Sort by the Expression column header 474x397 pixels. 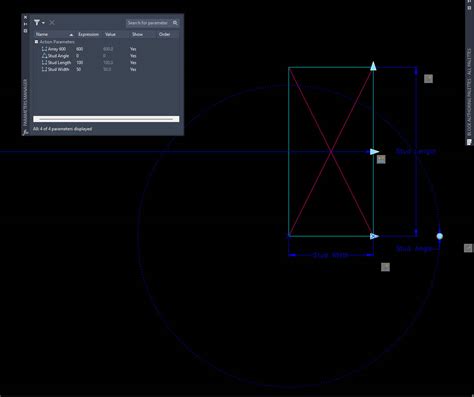pyautogui.click(x=88, y=34)
